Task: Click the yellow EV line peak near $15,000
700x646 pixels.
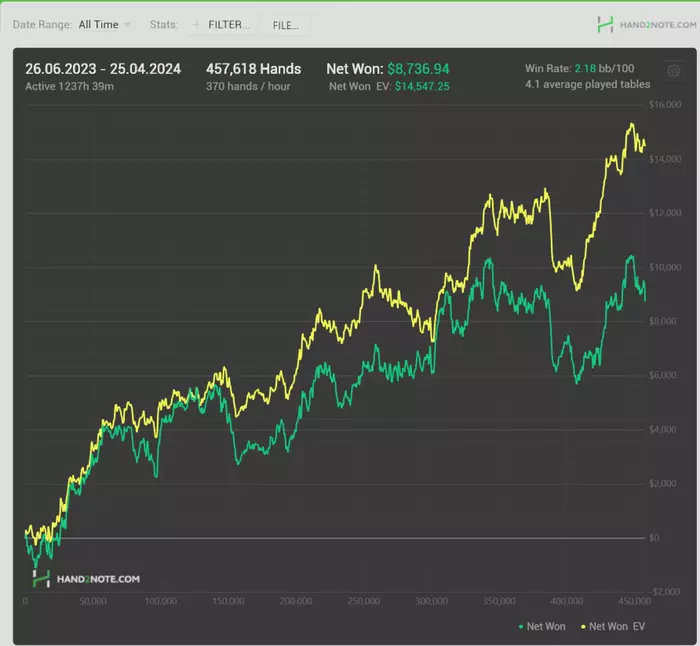Action: click(x=632, y=125)
